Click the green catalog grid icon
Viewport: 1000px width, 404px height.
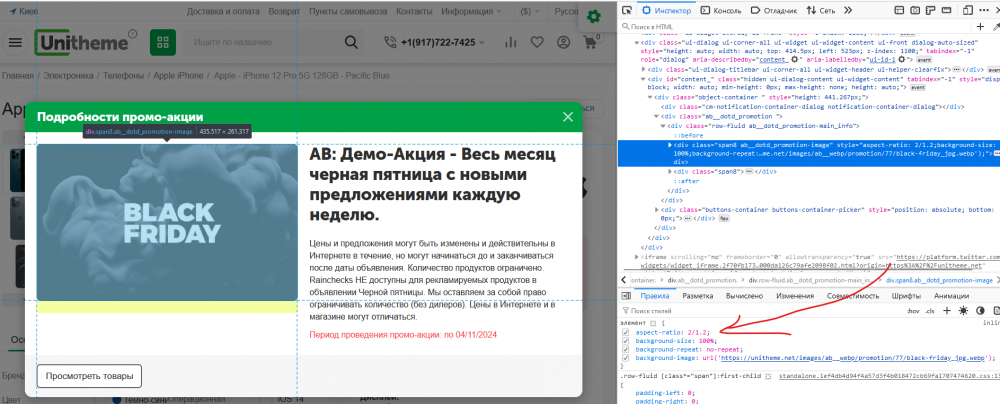(x=162, y=43)
